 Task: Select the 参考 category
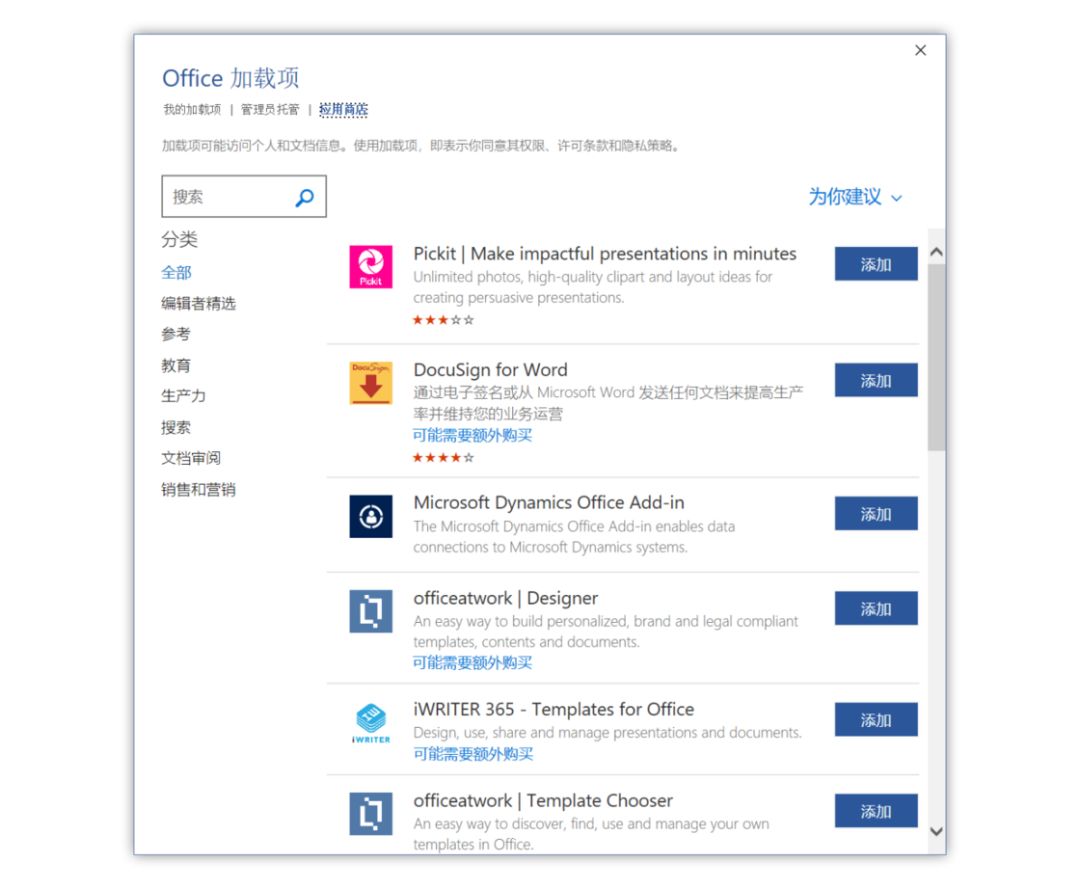coord(176,334)
